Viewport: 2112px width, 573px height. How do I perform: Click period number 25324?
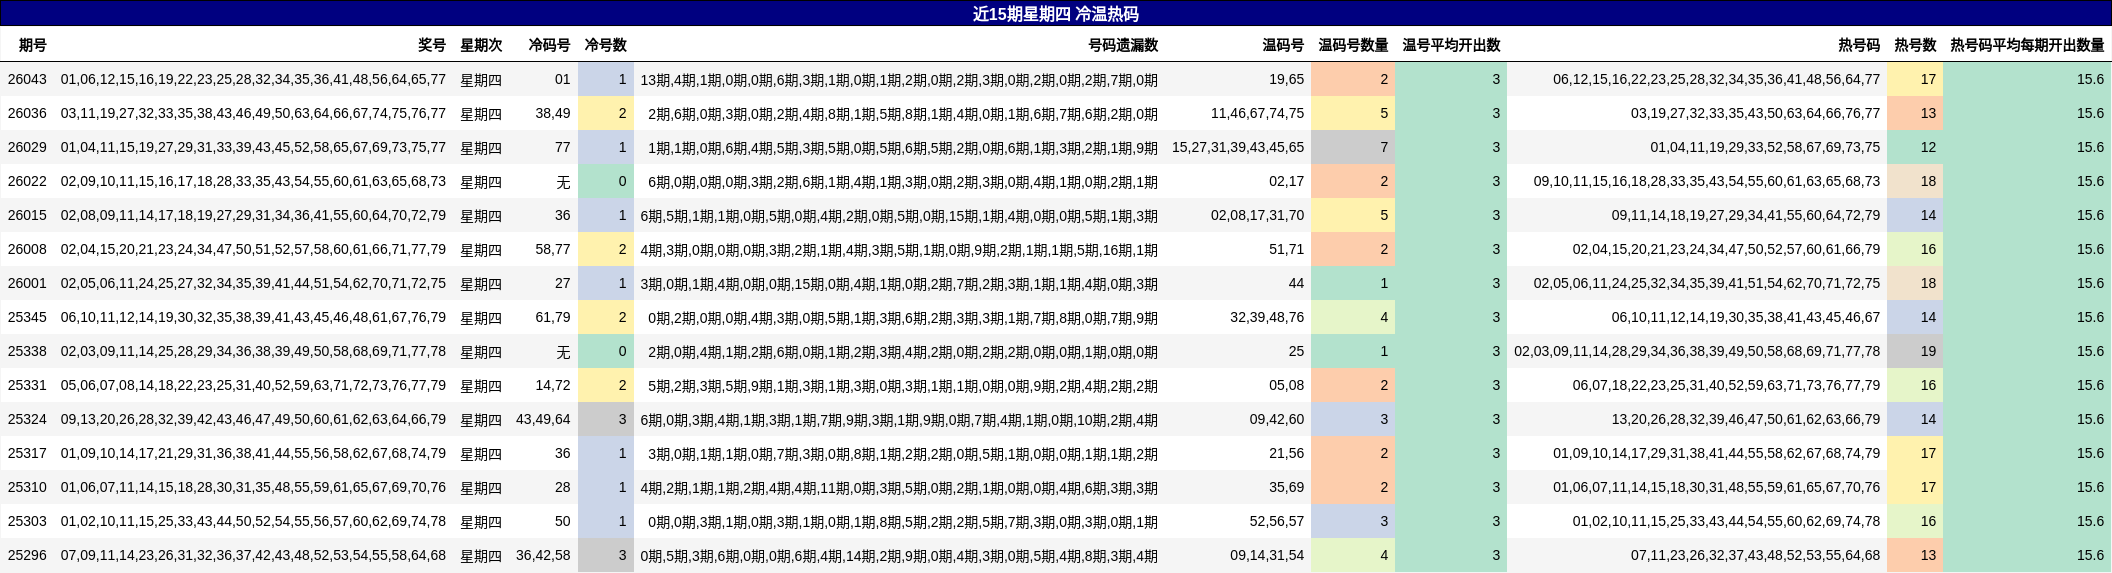[x=27, y=419]
